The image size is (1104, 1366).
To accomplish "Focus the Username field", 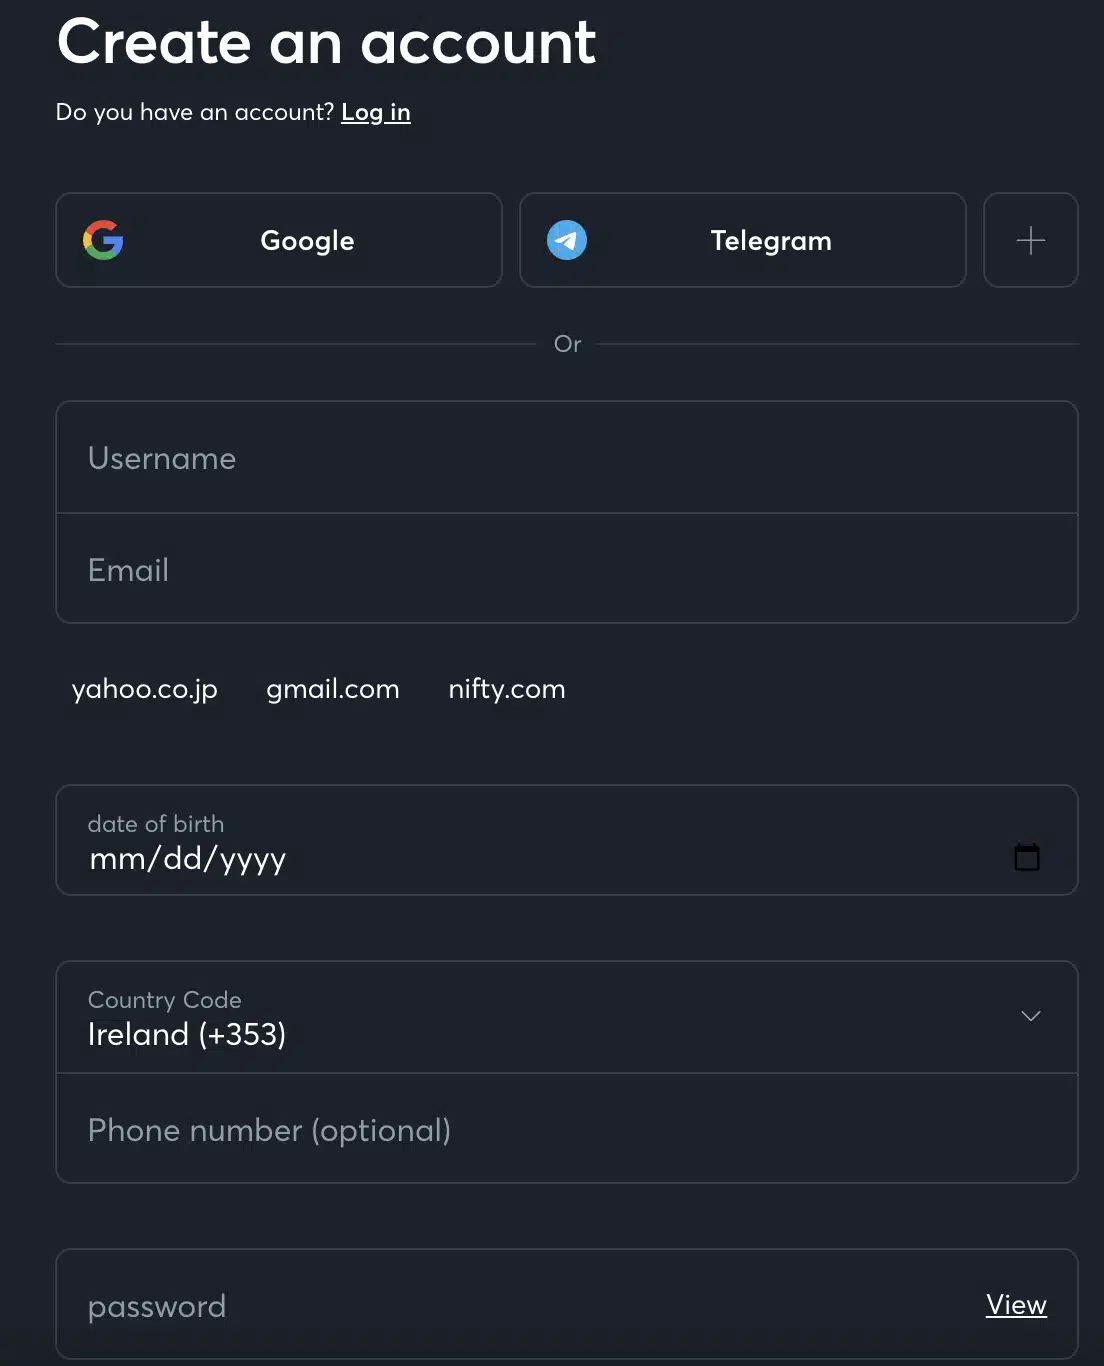I will [x=567, y=458].
